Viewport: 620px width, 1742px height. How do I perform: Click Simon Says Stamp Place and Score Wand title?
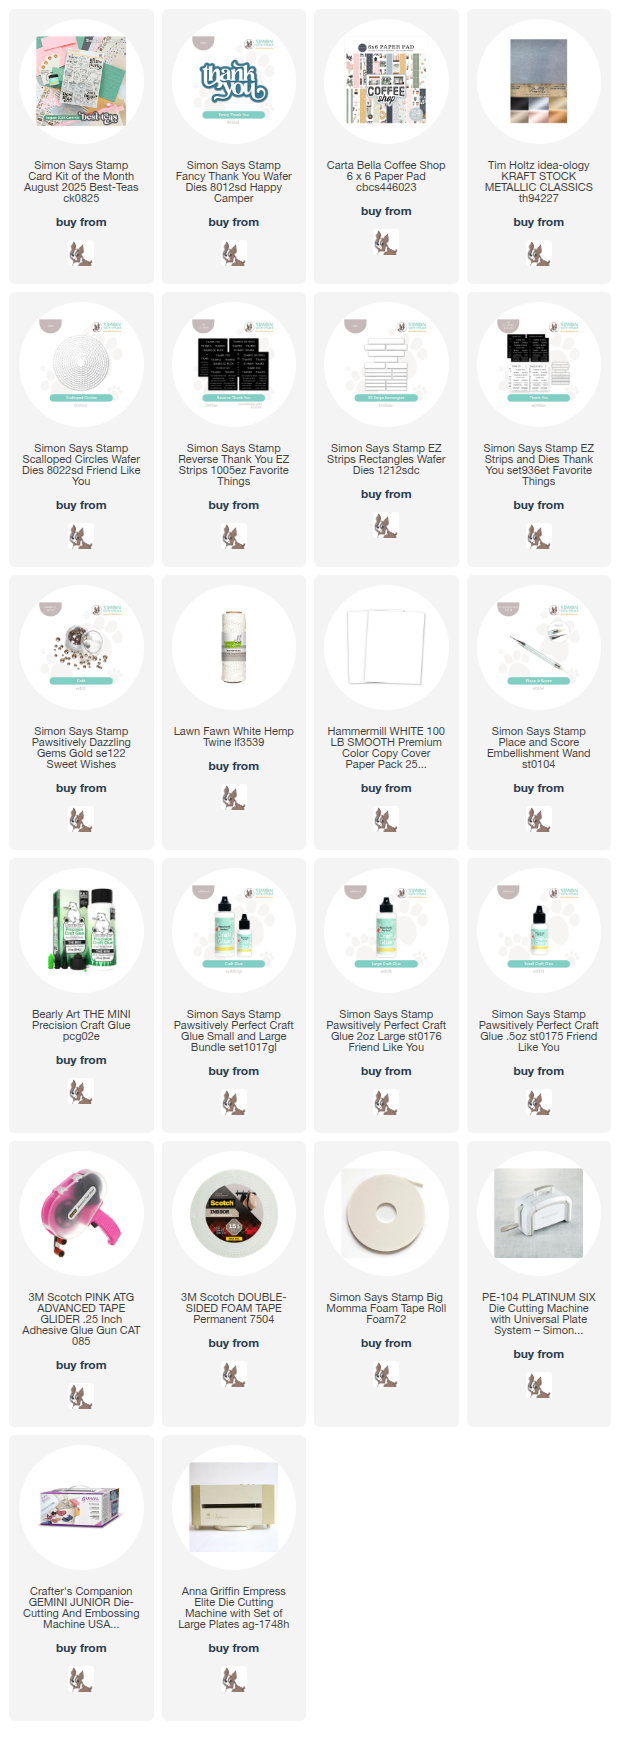538,748
